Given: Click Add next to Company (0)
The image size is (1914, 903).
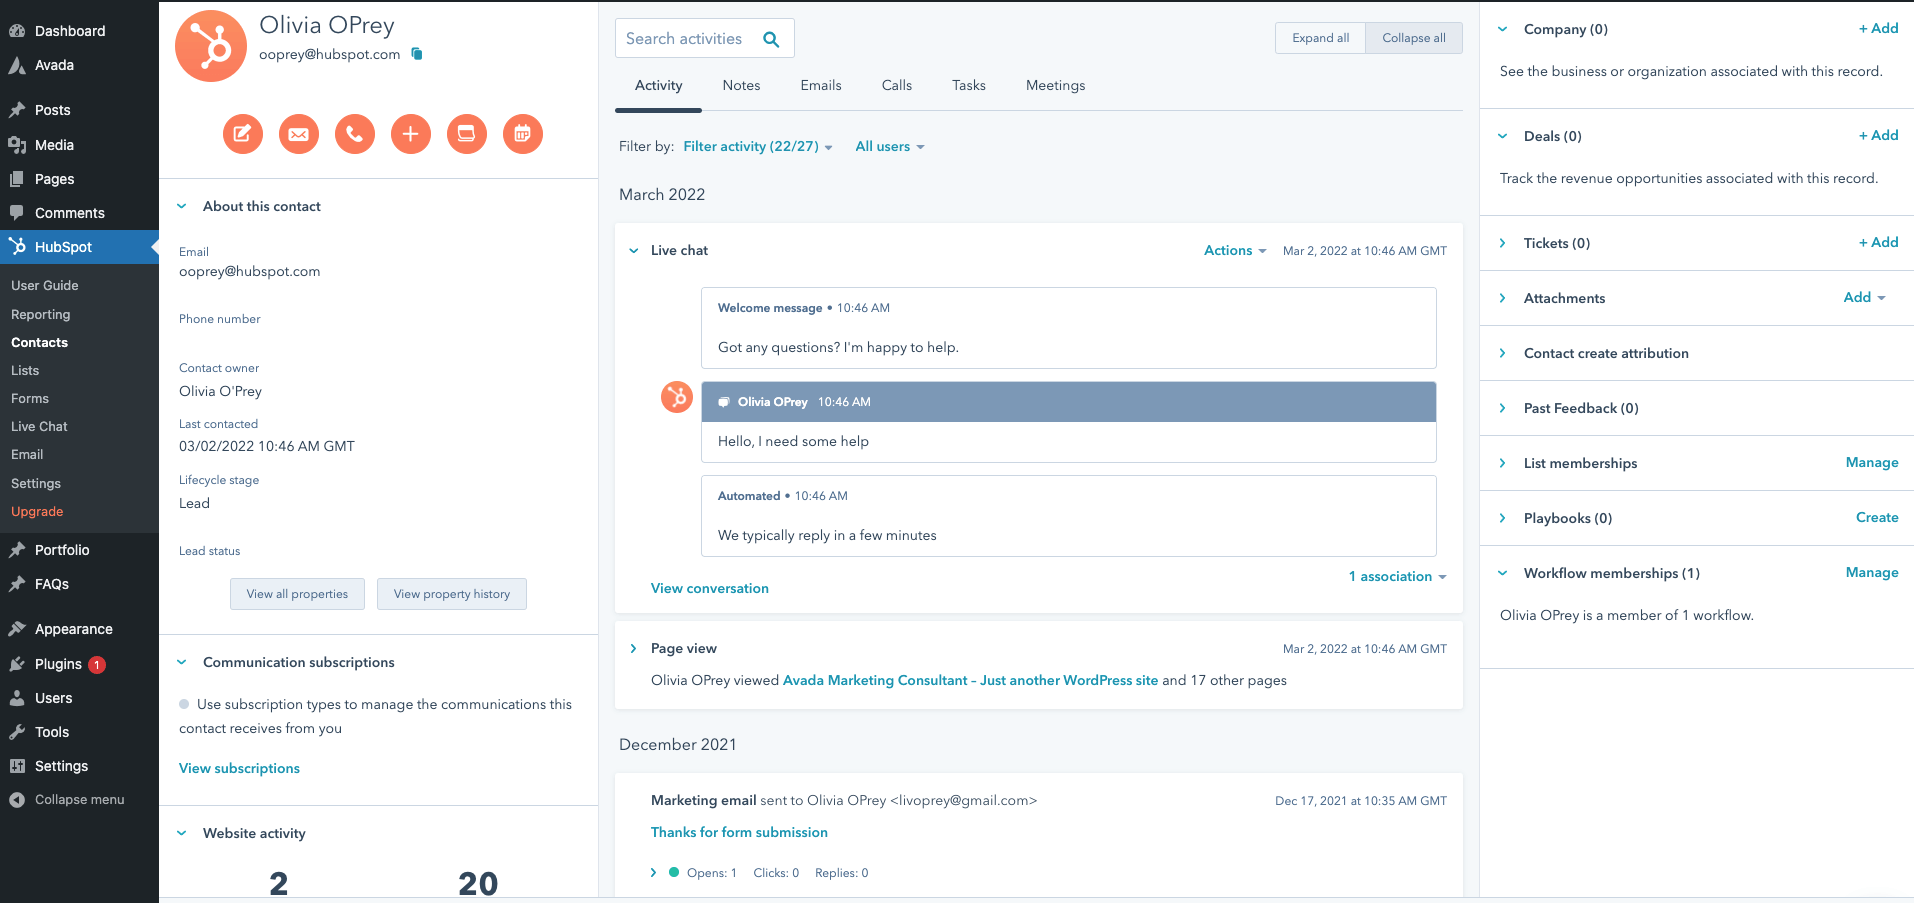Looking at the screenshot, I should pyautogui.click(x=1878, y=28).
